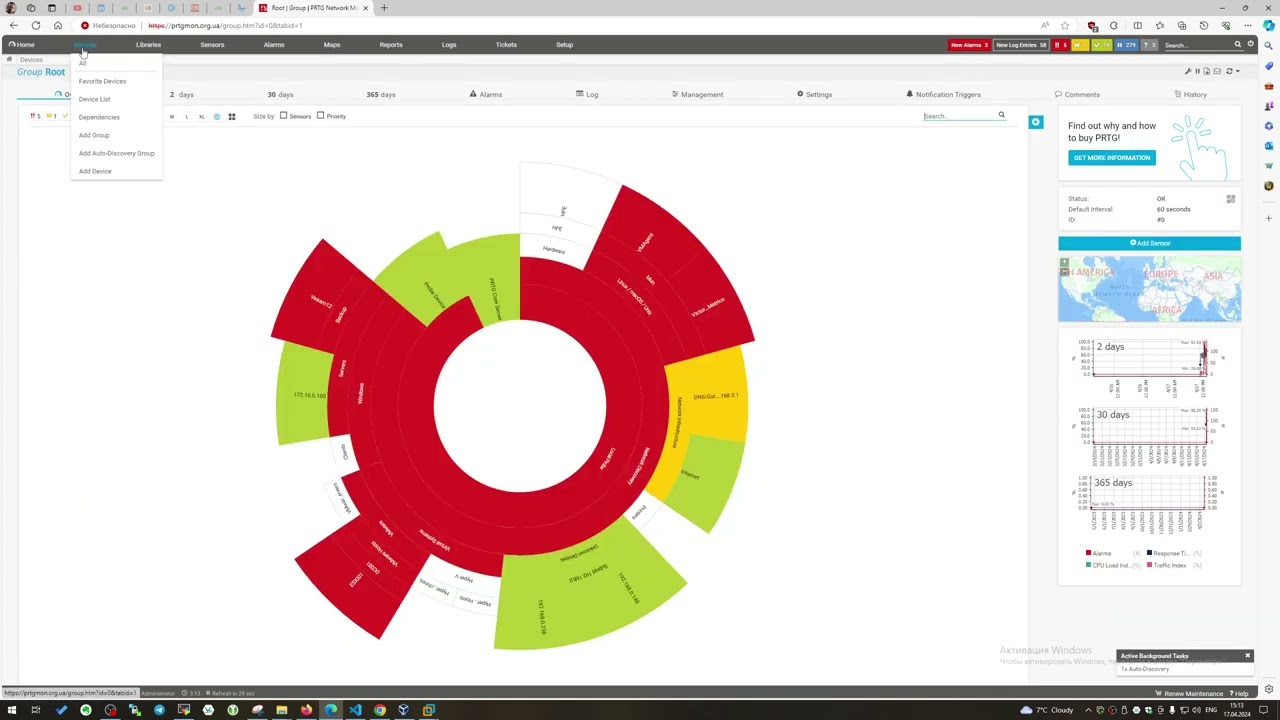
Task: Click Get More Information button
Action: (1112, 158)
